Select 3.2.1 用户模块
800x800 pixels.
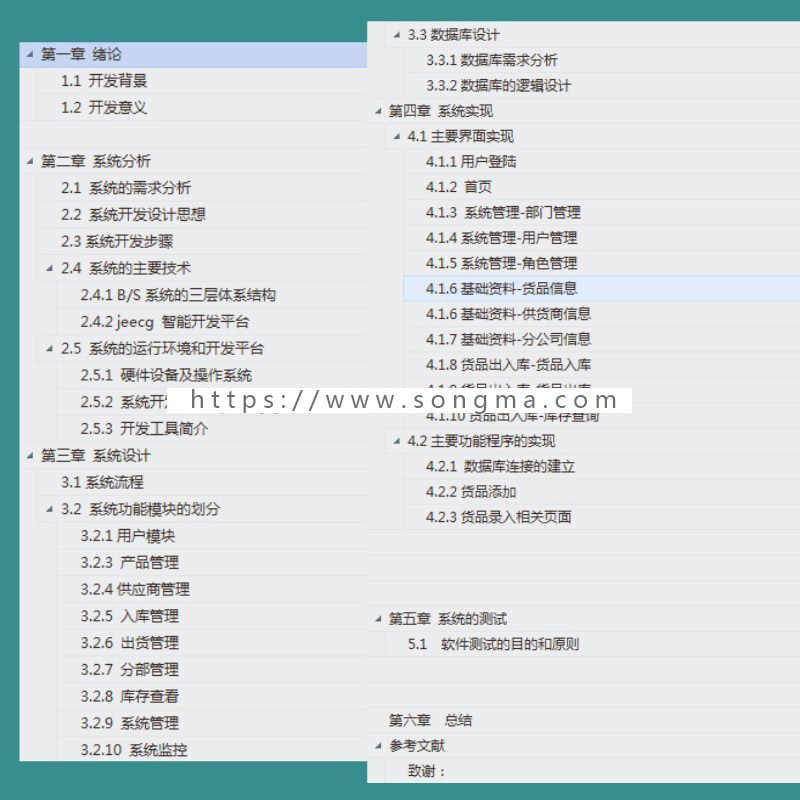128,536
